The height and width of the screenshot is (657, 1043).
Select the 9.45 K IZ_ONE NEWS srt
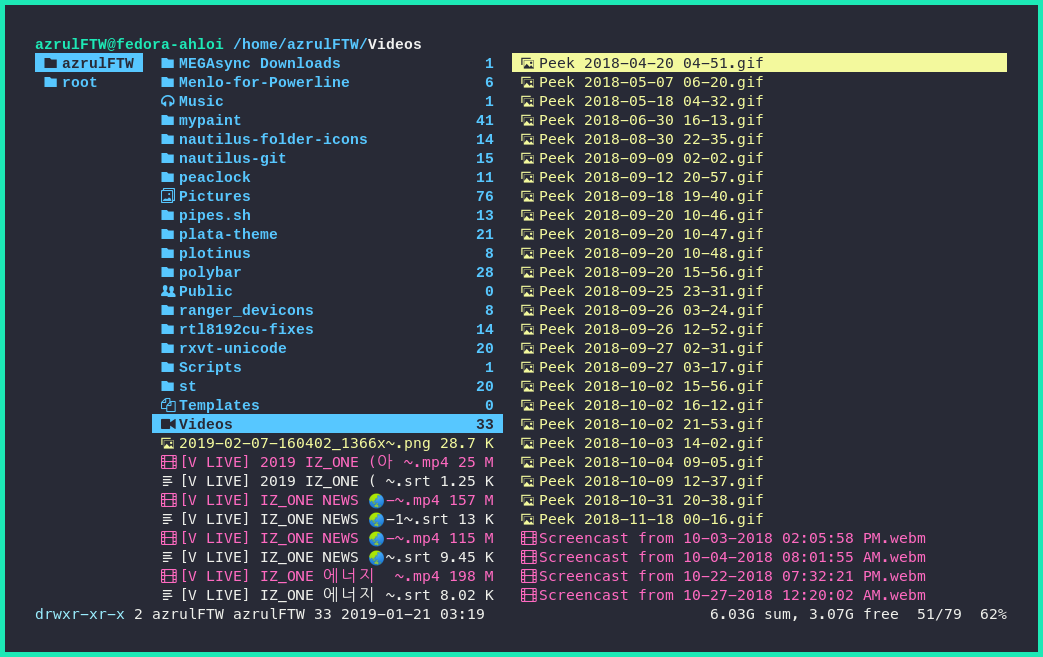[x=327, y=557]
